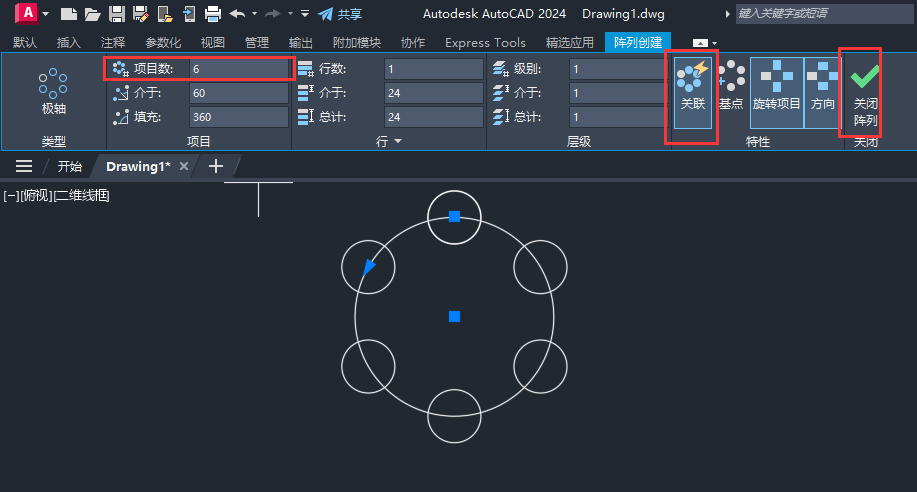Open the undo history dropdown arrow
This screenshot has width=917, height=492.
pyautogui.click(x=254, y=14)
